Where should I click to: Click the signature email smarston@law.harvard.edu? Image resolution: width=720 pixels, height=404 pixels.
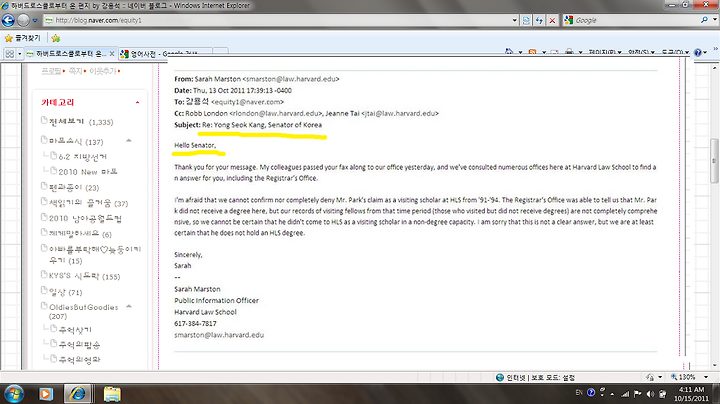(x=219, y=335)
